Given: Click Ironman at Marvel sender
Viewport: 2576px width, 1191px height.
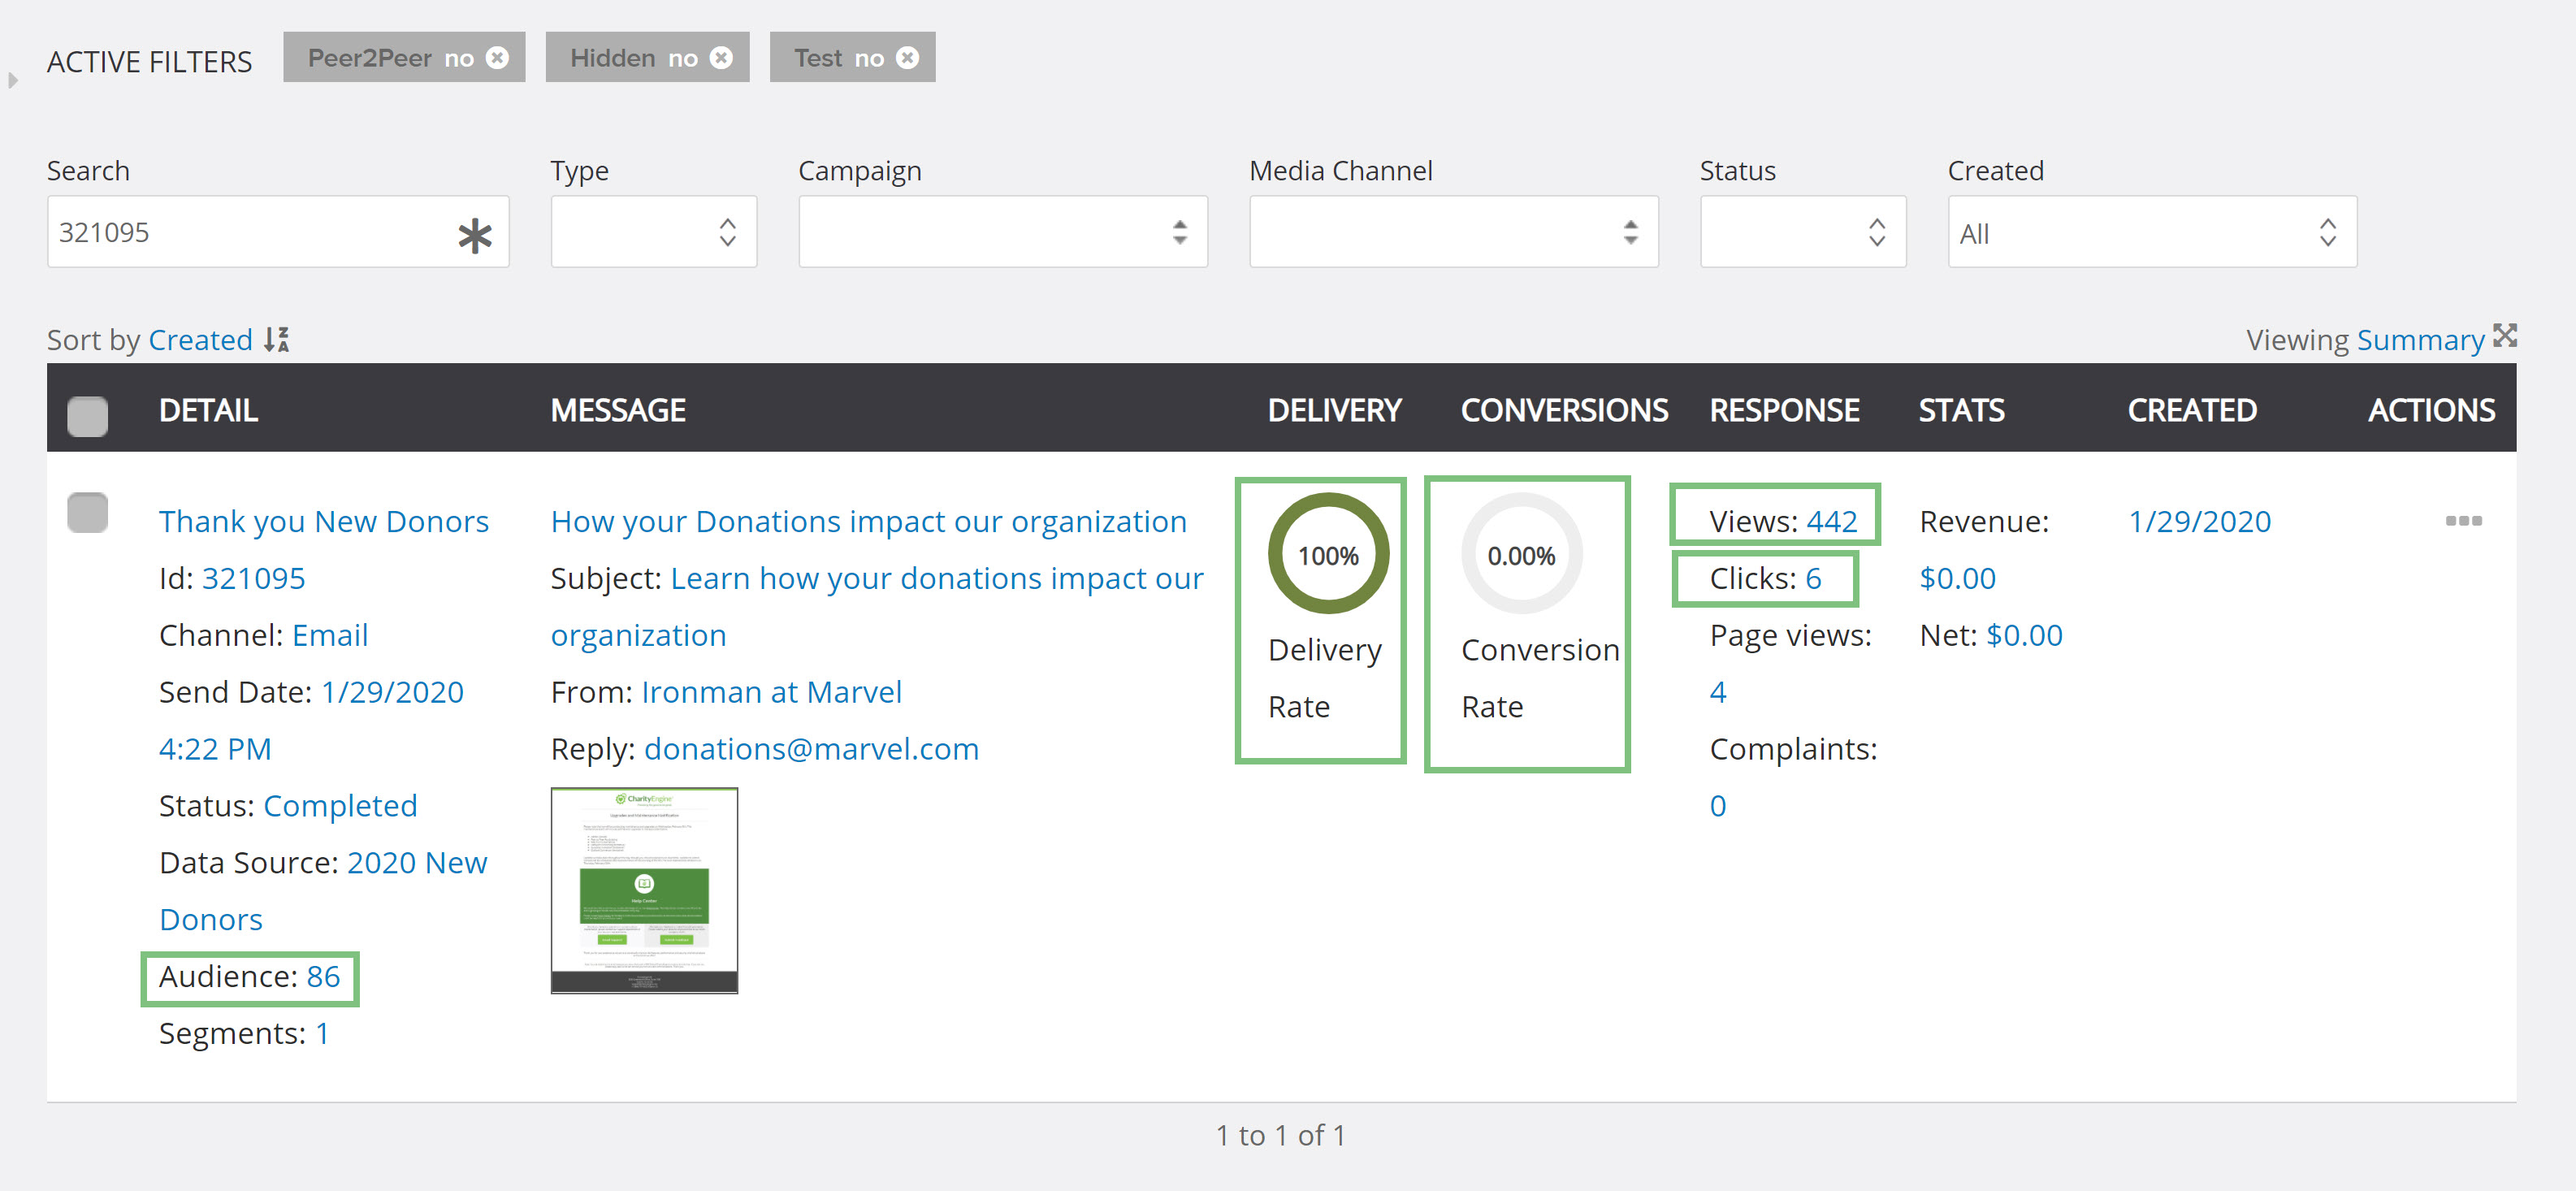Looking at the screenshot, I should pos(771,692).
